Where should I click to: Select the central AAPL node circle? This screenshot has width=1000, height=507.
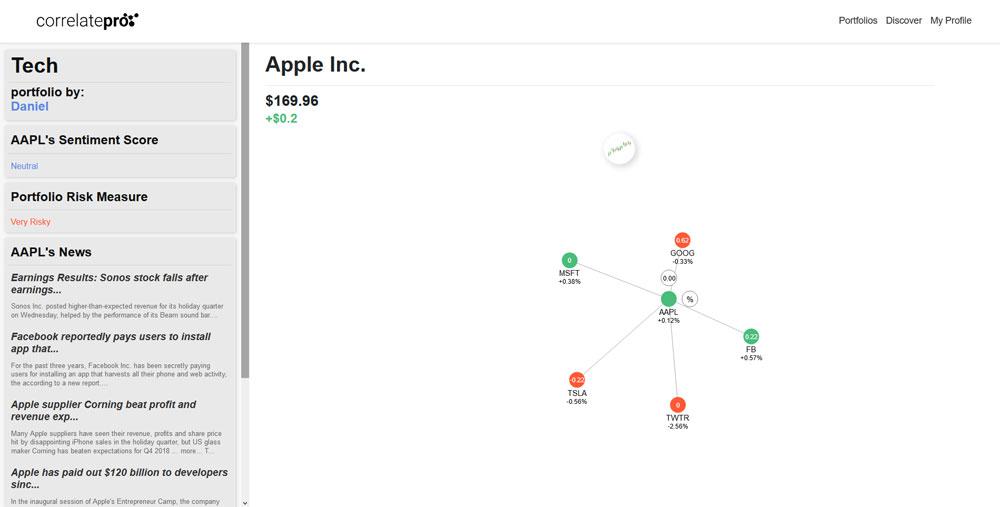coord(668,298)
